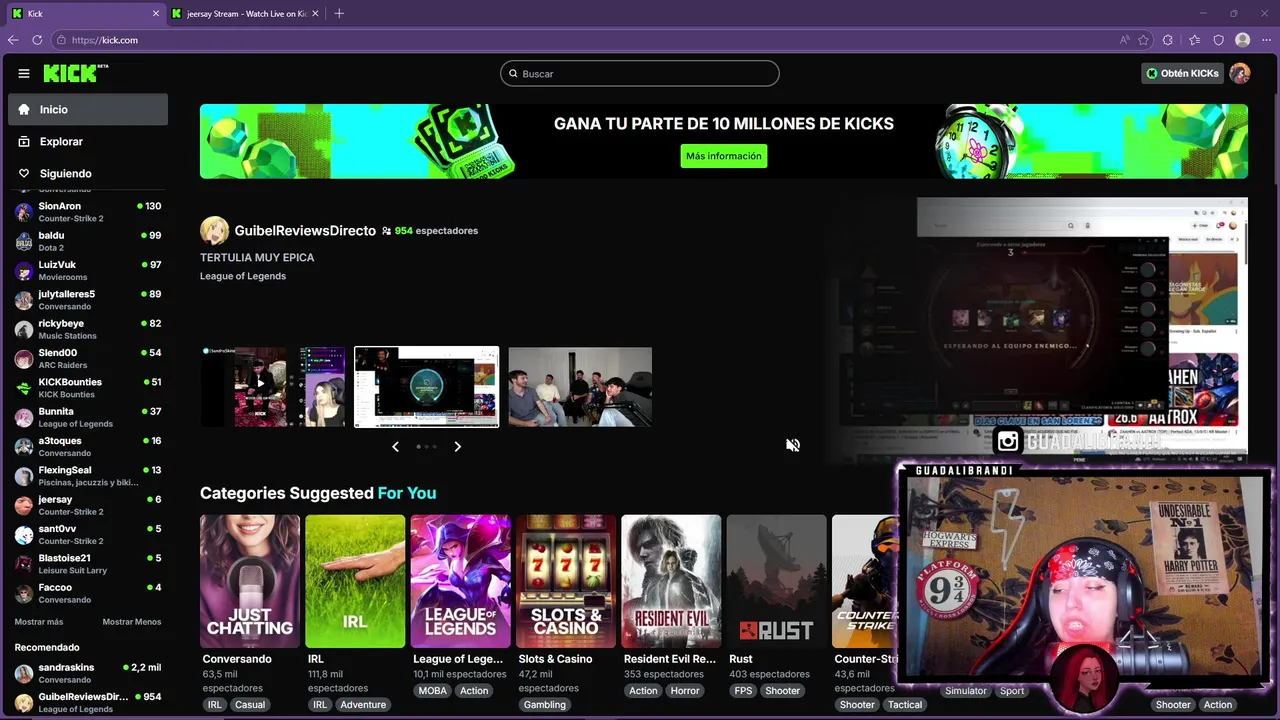The width and height of the screenshot is (1280, 720).
Task: Unmute the featured stream preview
Action: point(793,445)
